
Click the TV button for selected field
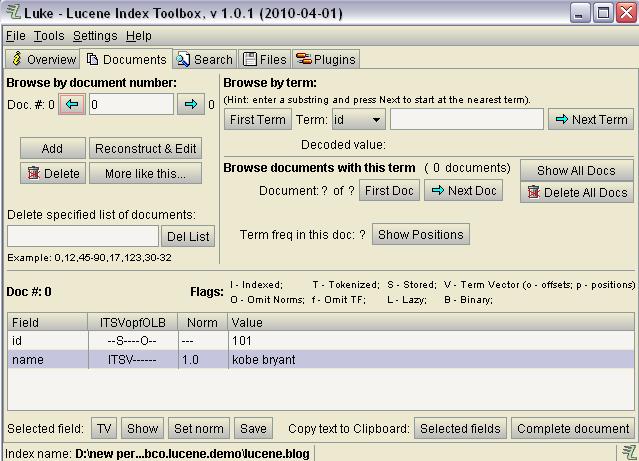coord(104,428)
